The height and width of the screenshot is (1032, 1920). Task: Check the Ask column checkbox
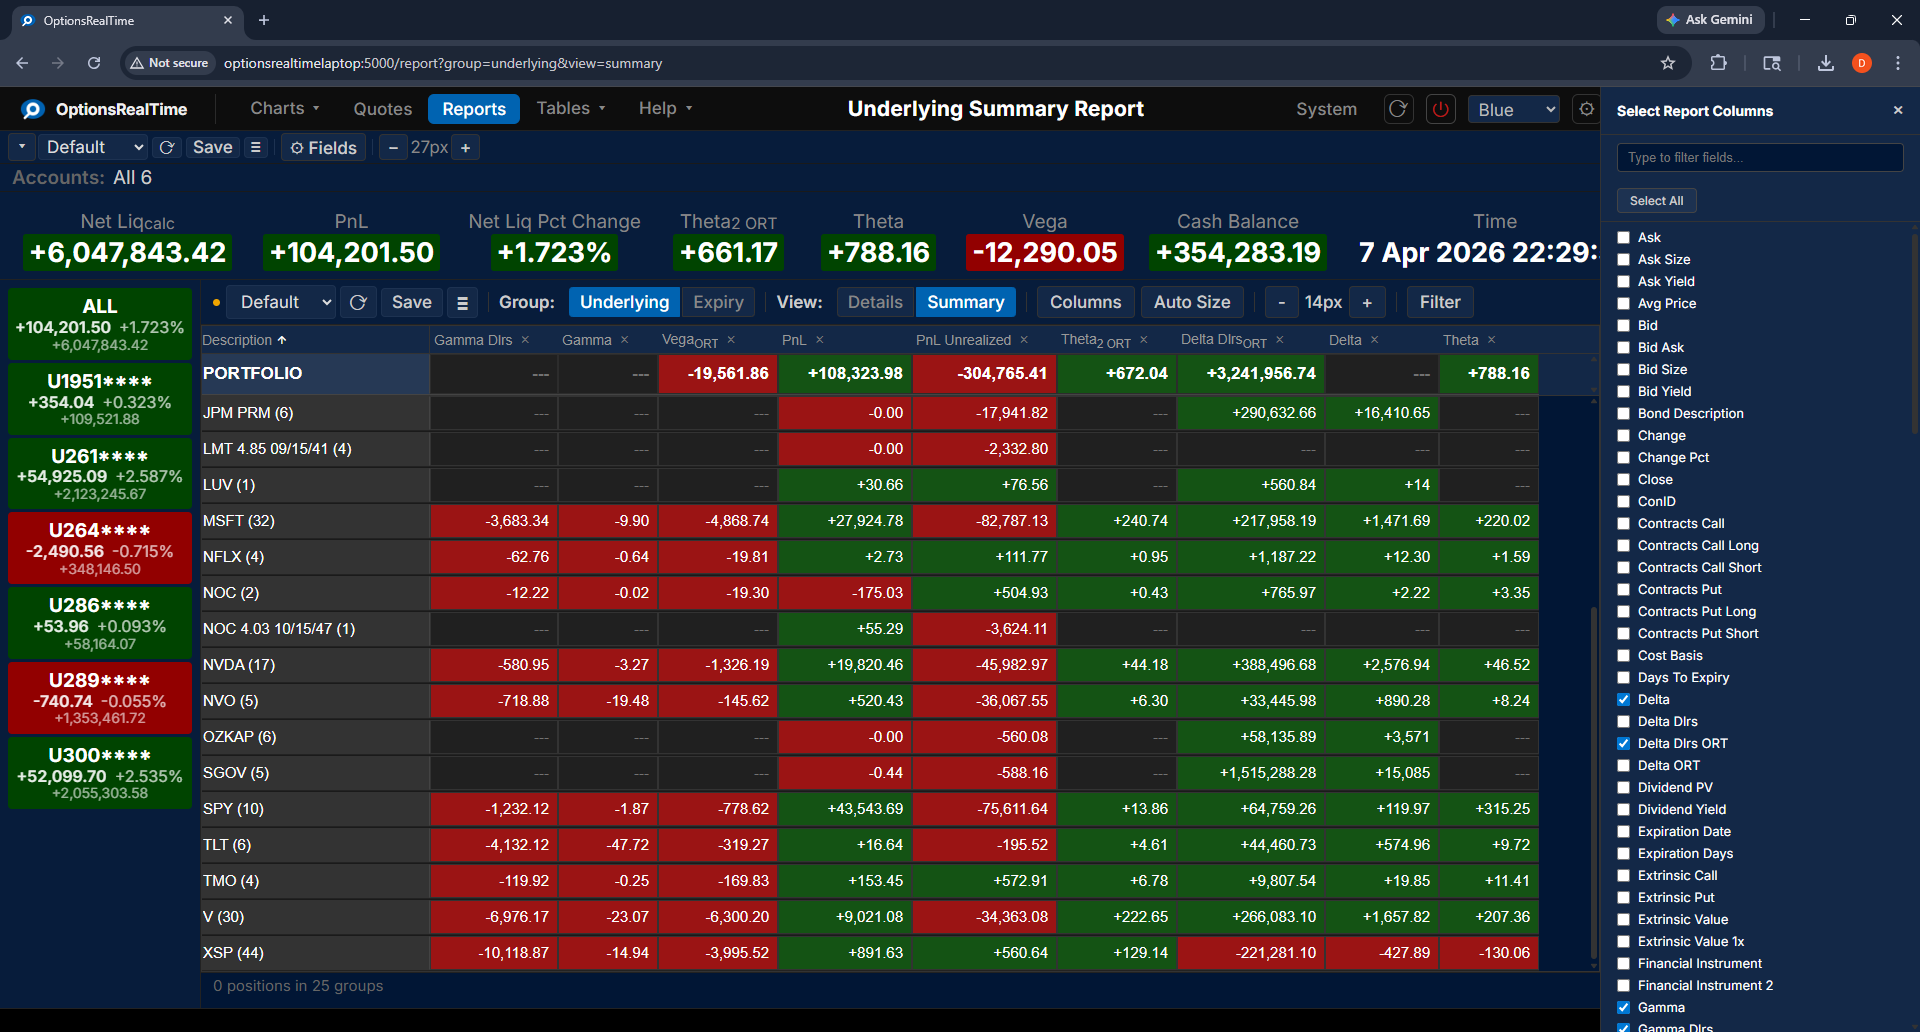coord(1624,238)
